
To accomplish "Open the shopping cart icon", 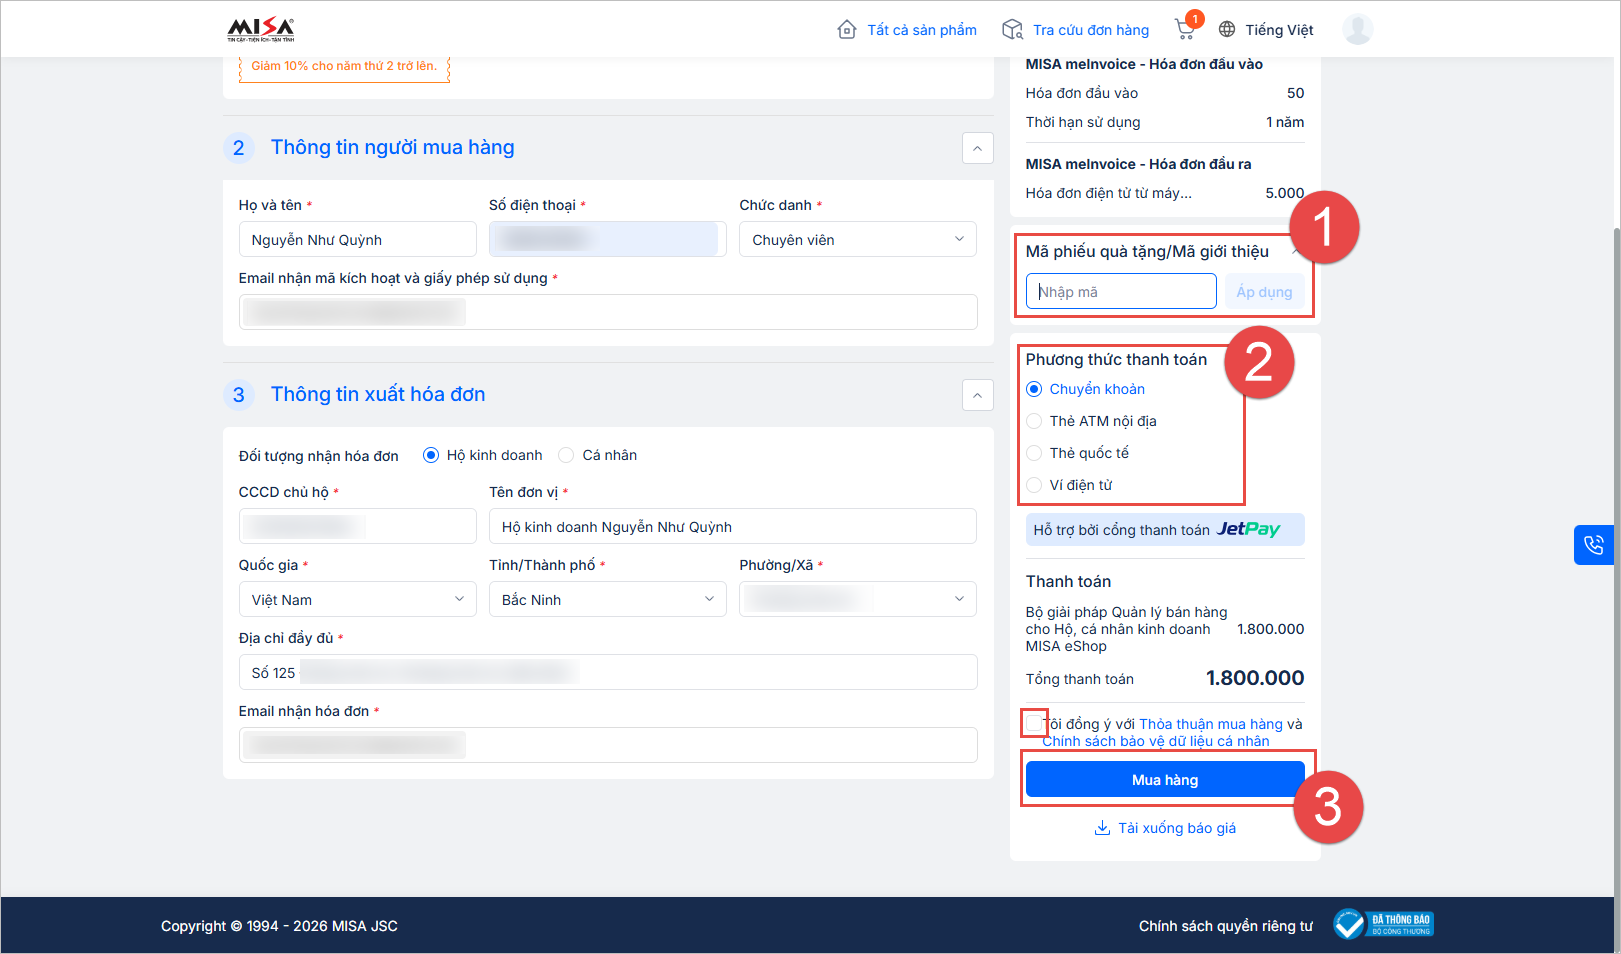I will point(1185,29).
